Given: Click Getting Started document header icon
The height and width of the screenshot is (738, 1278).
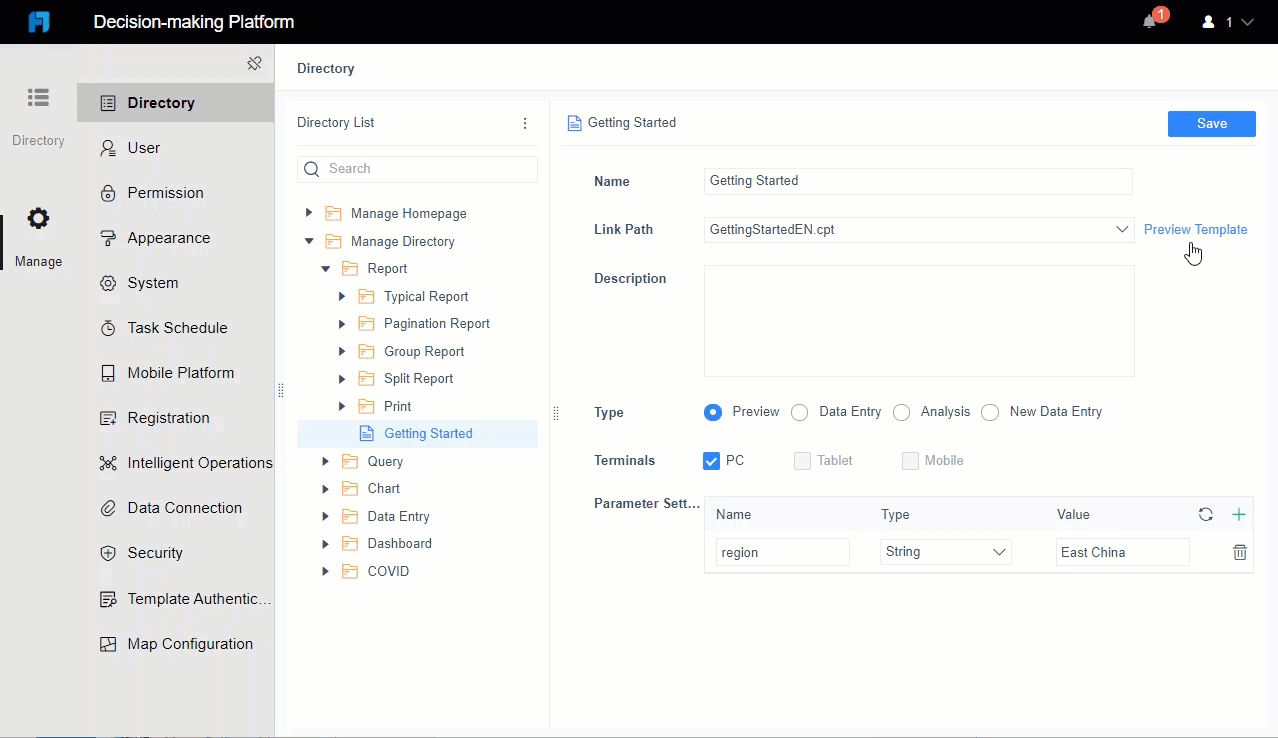Looking at the screenshot, I should pos(574,123).
